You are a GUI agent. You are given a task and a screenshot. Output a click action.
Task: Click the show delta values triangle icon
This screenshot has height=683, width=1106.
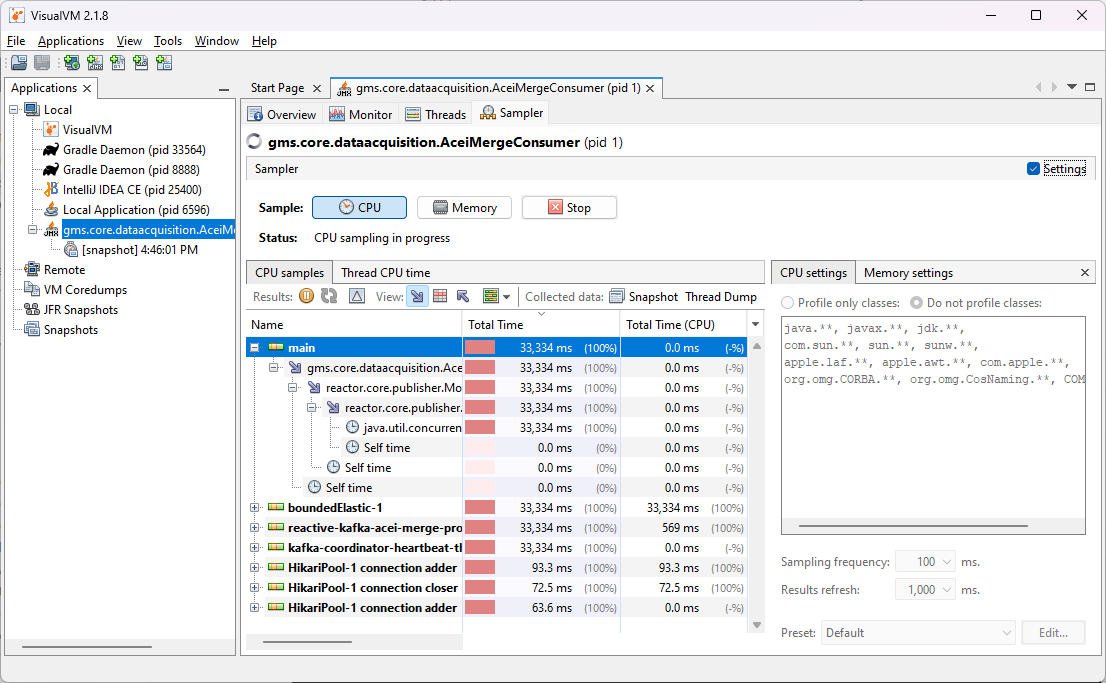click(357, 296)
